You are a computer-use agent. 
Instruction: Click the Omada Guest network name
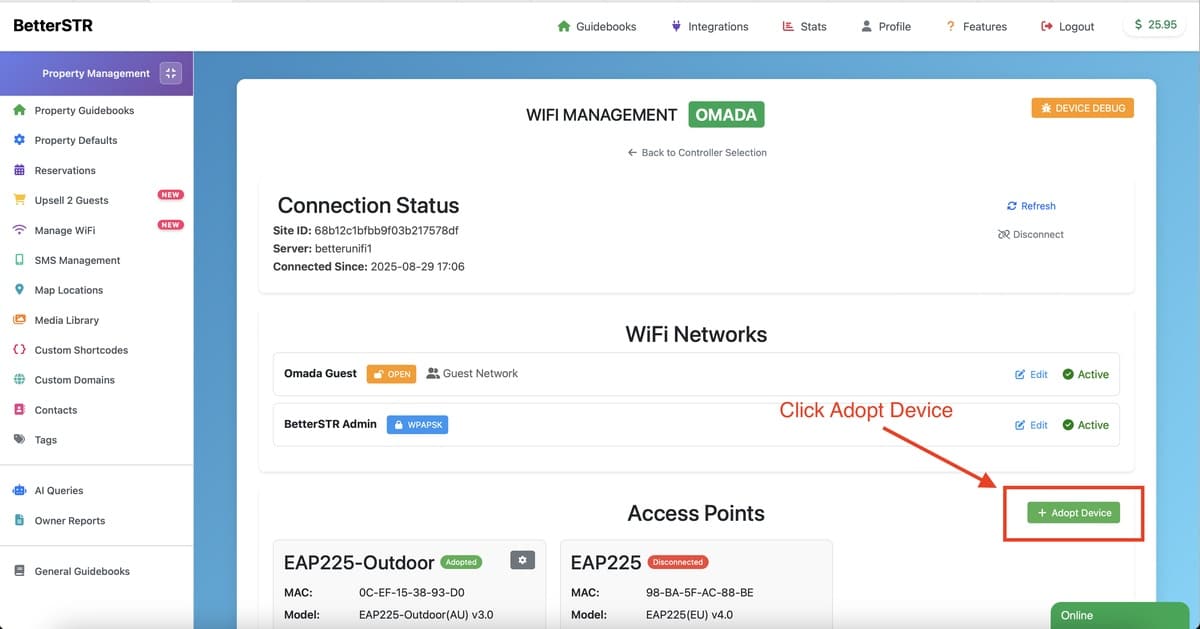[x=320, y=373]
